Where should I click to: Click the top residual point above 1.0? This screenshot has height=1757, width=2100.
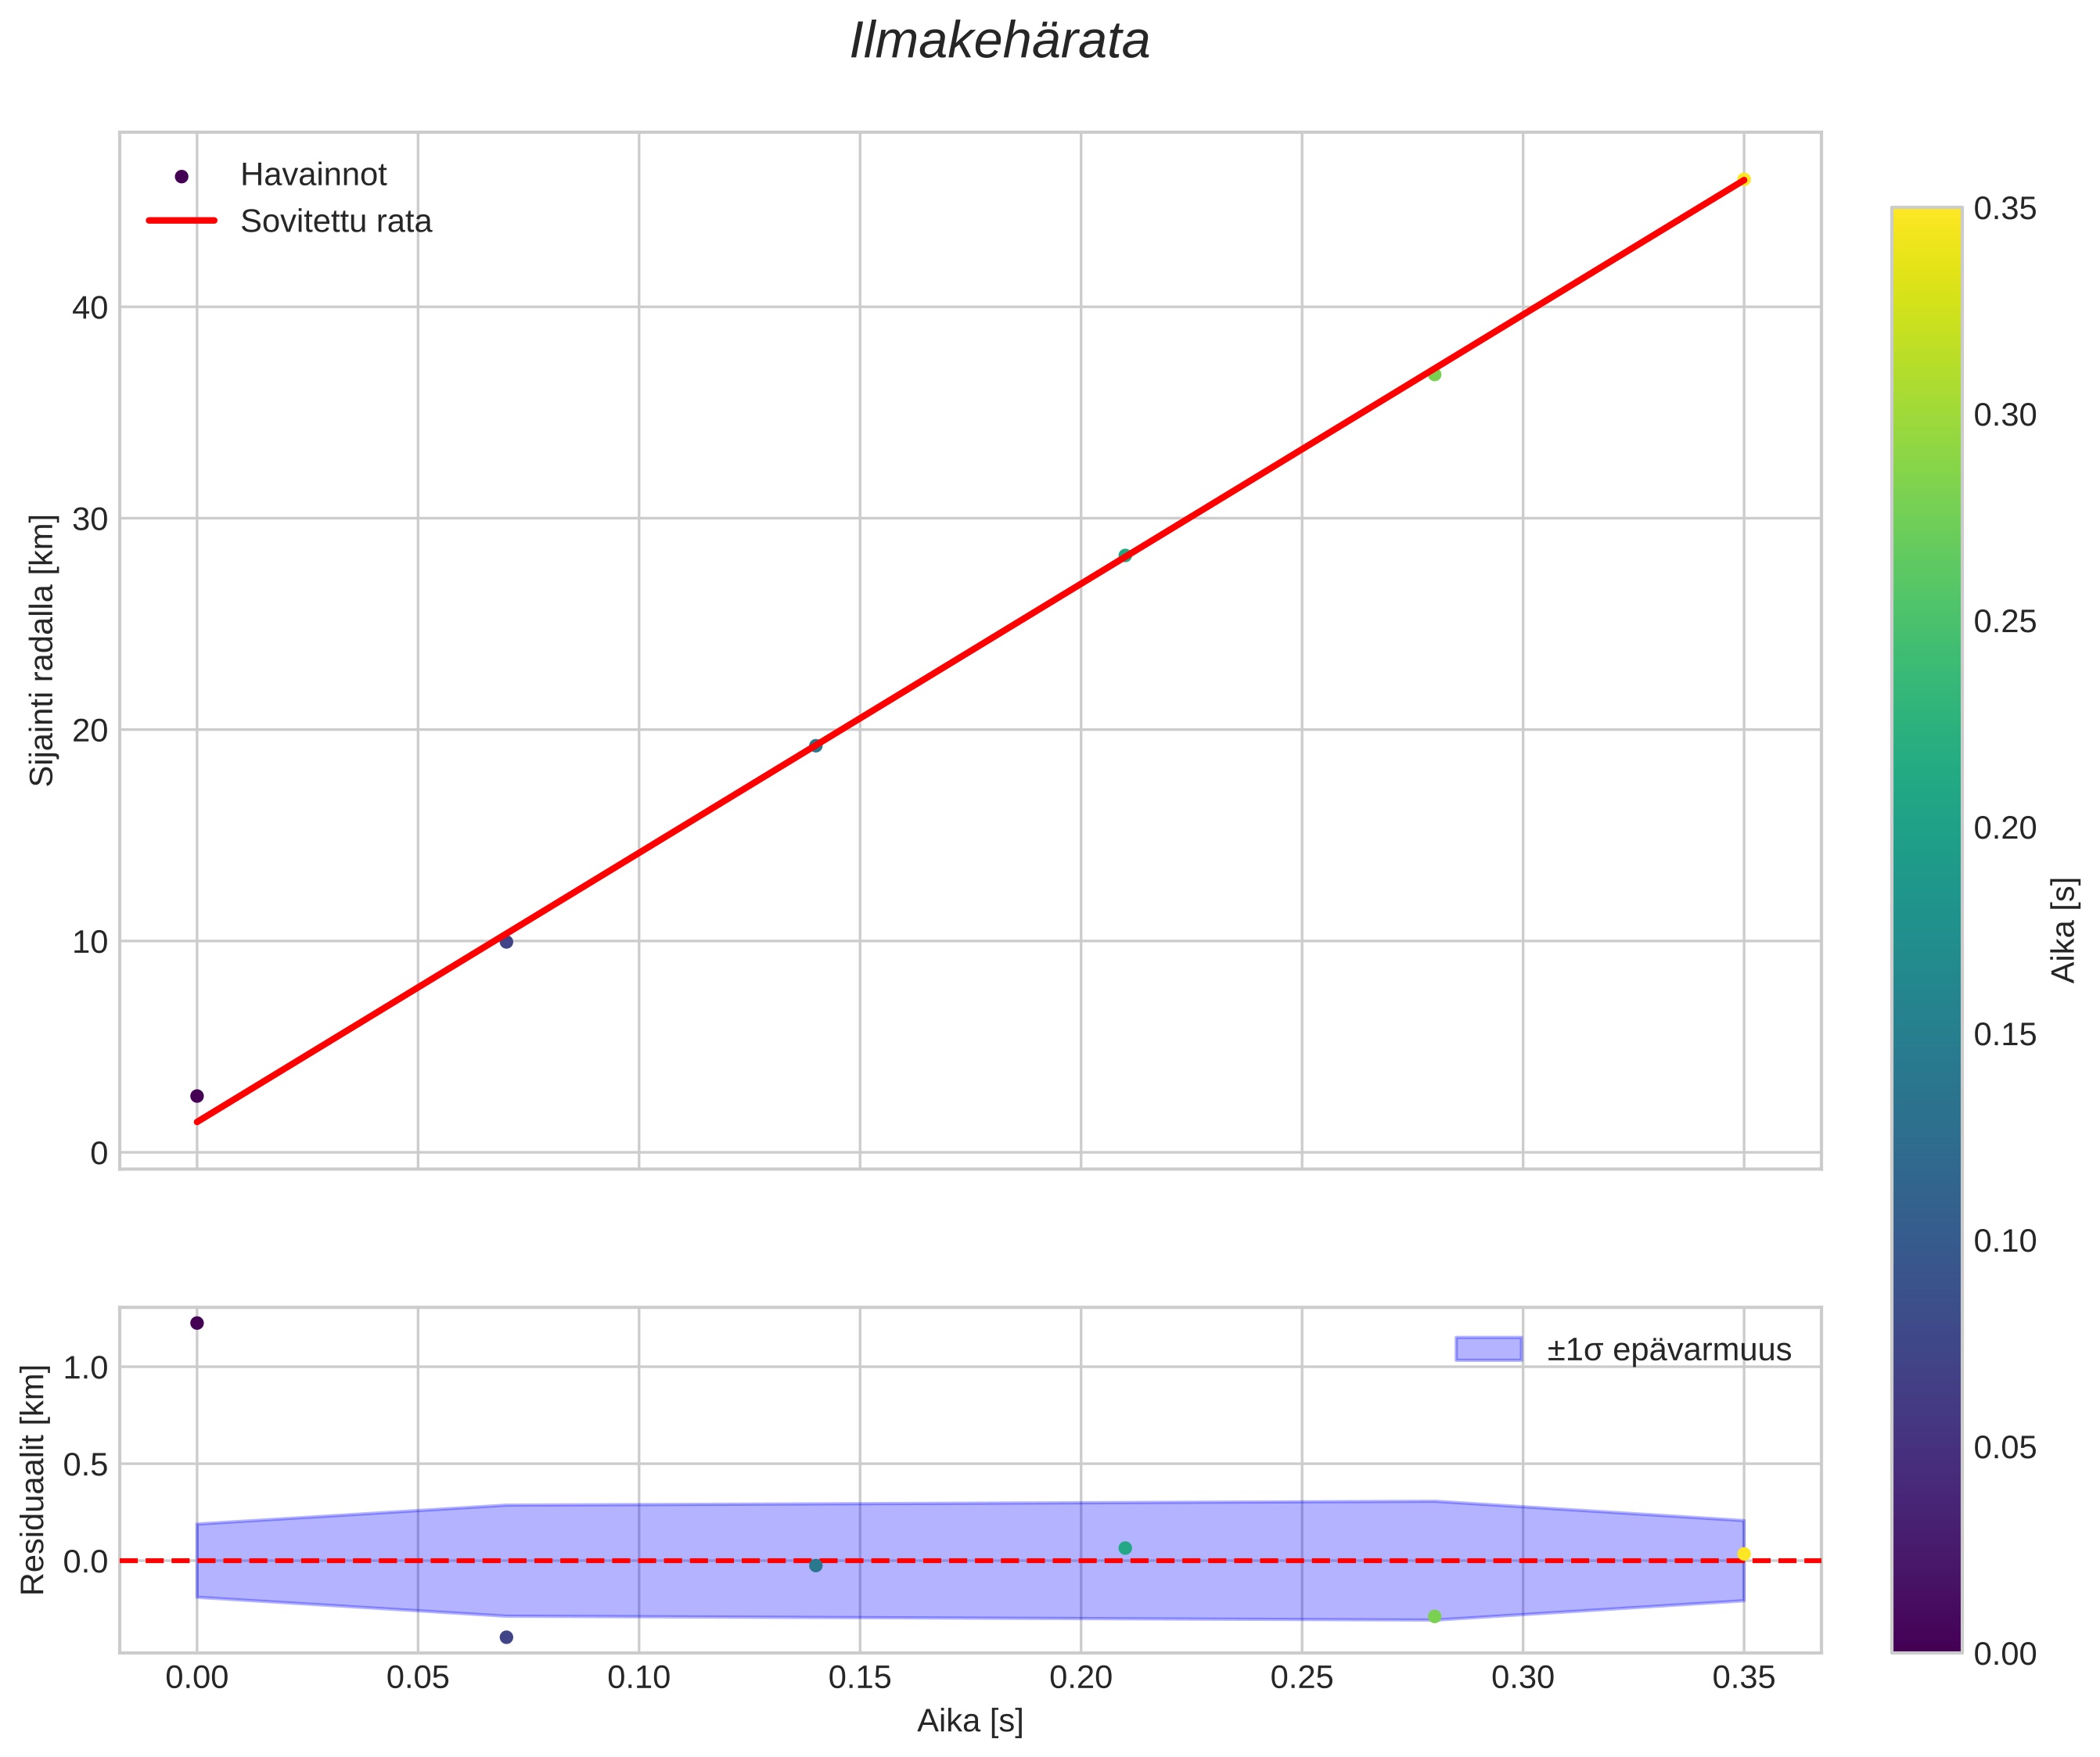[197, 1323]
